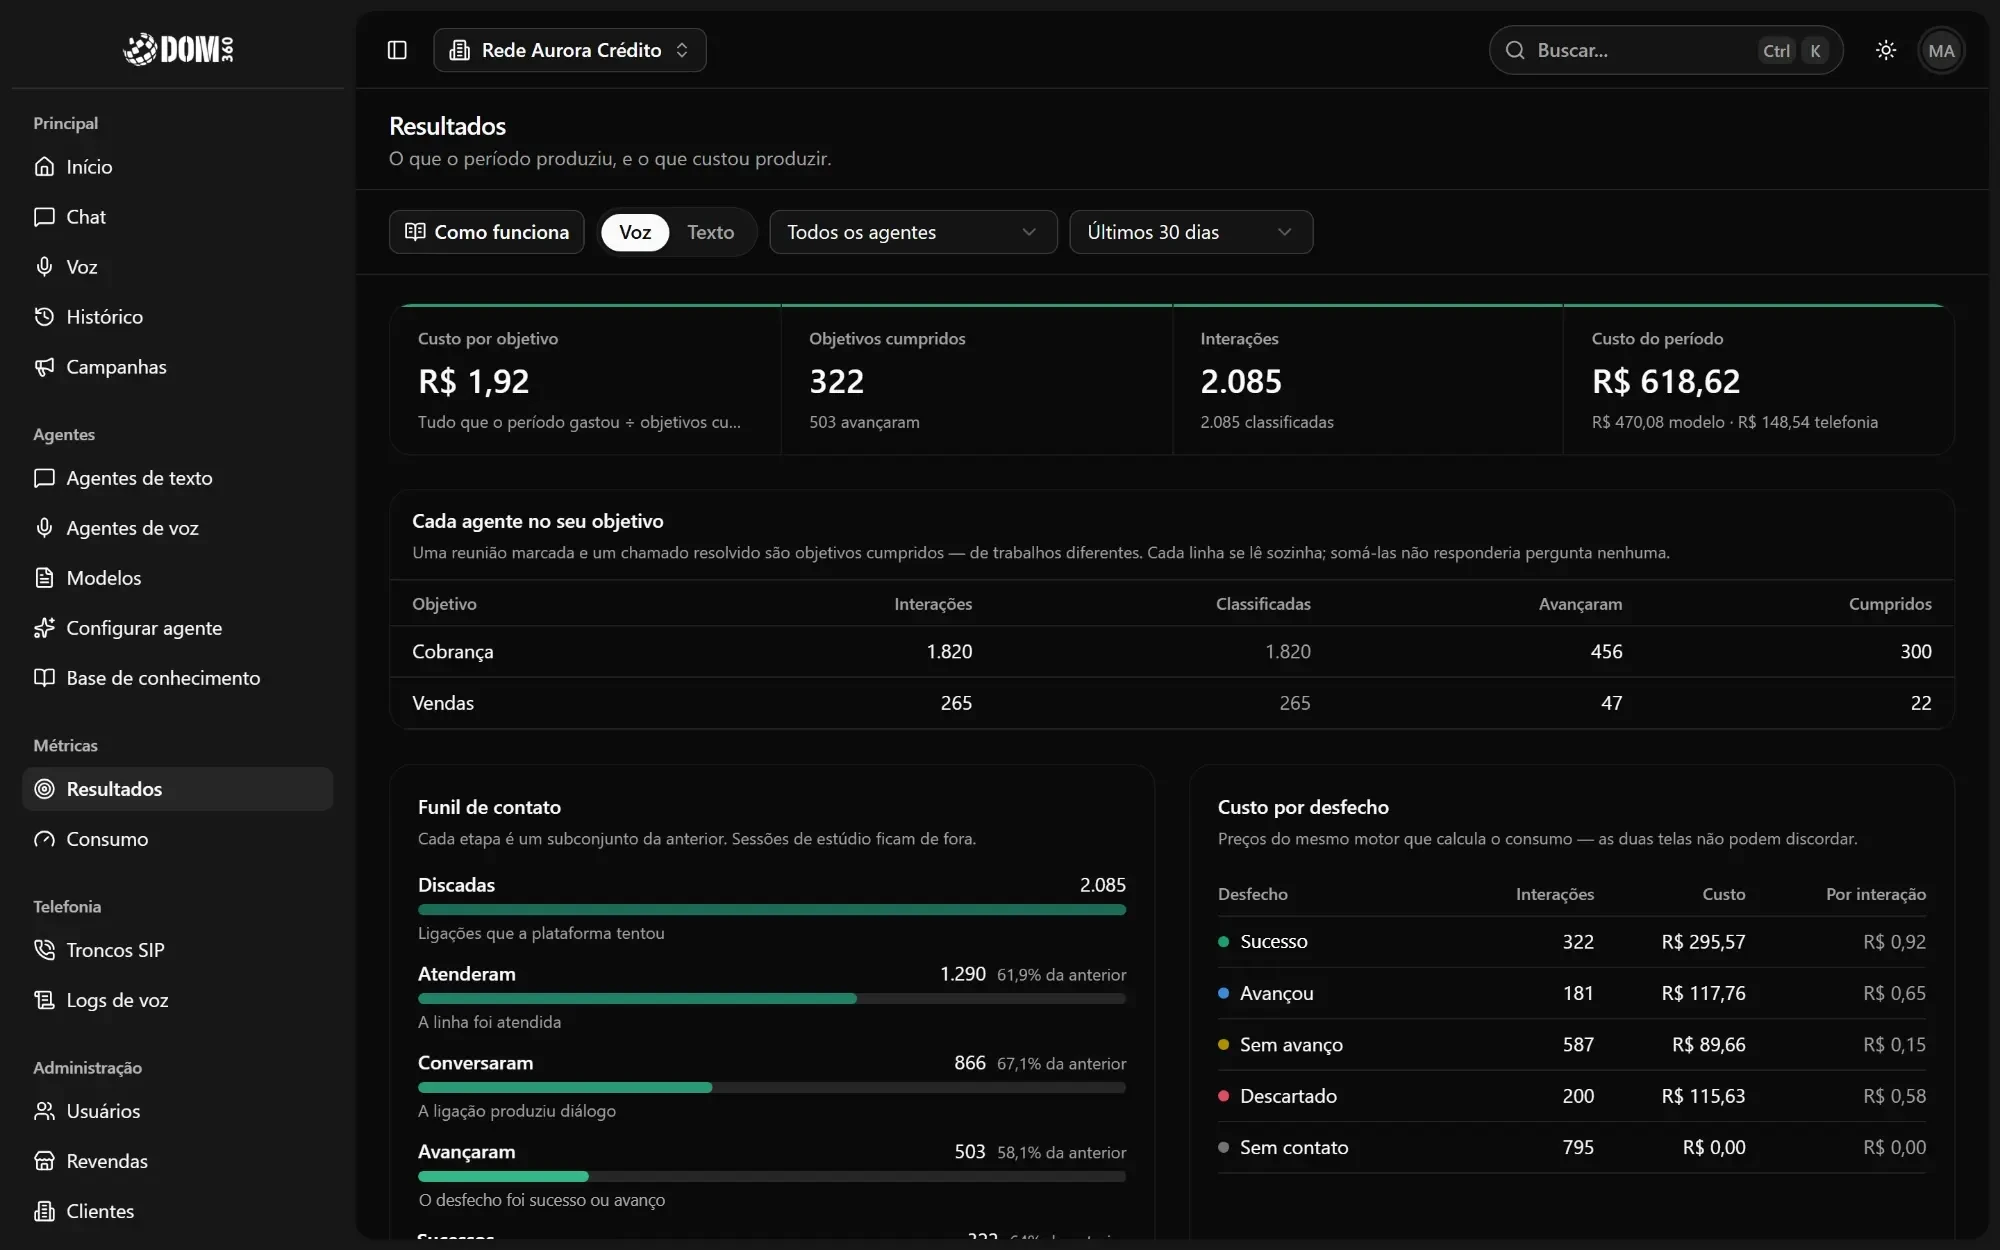Click the Configurar agente sparkle icon
The height and width of the screenshot is (1250, 2000).
[44, 628]
